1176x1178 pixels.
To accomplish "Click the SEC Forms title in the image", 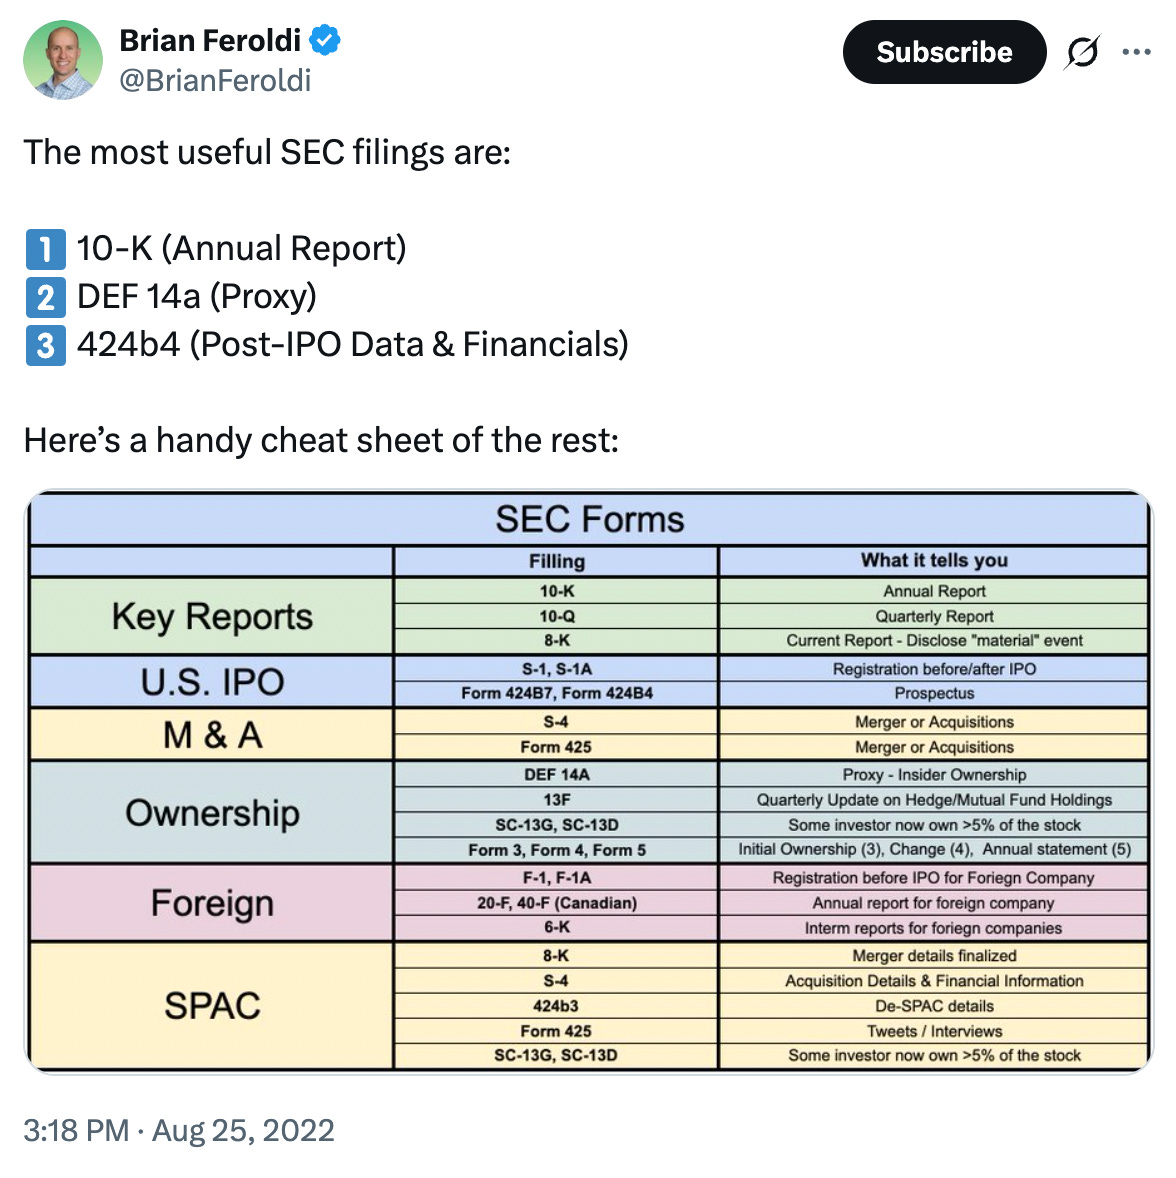I will coord(590,519).
